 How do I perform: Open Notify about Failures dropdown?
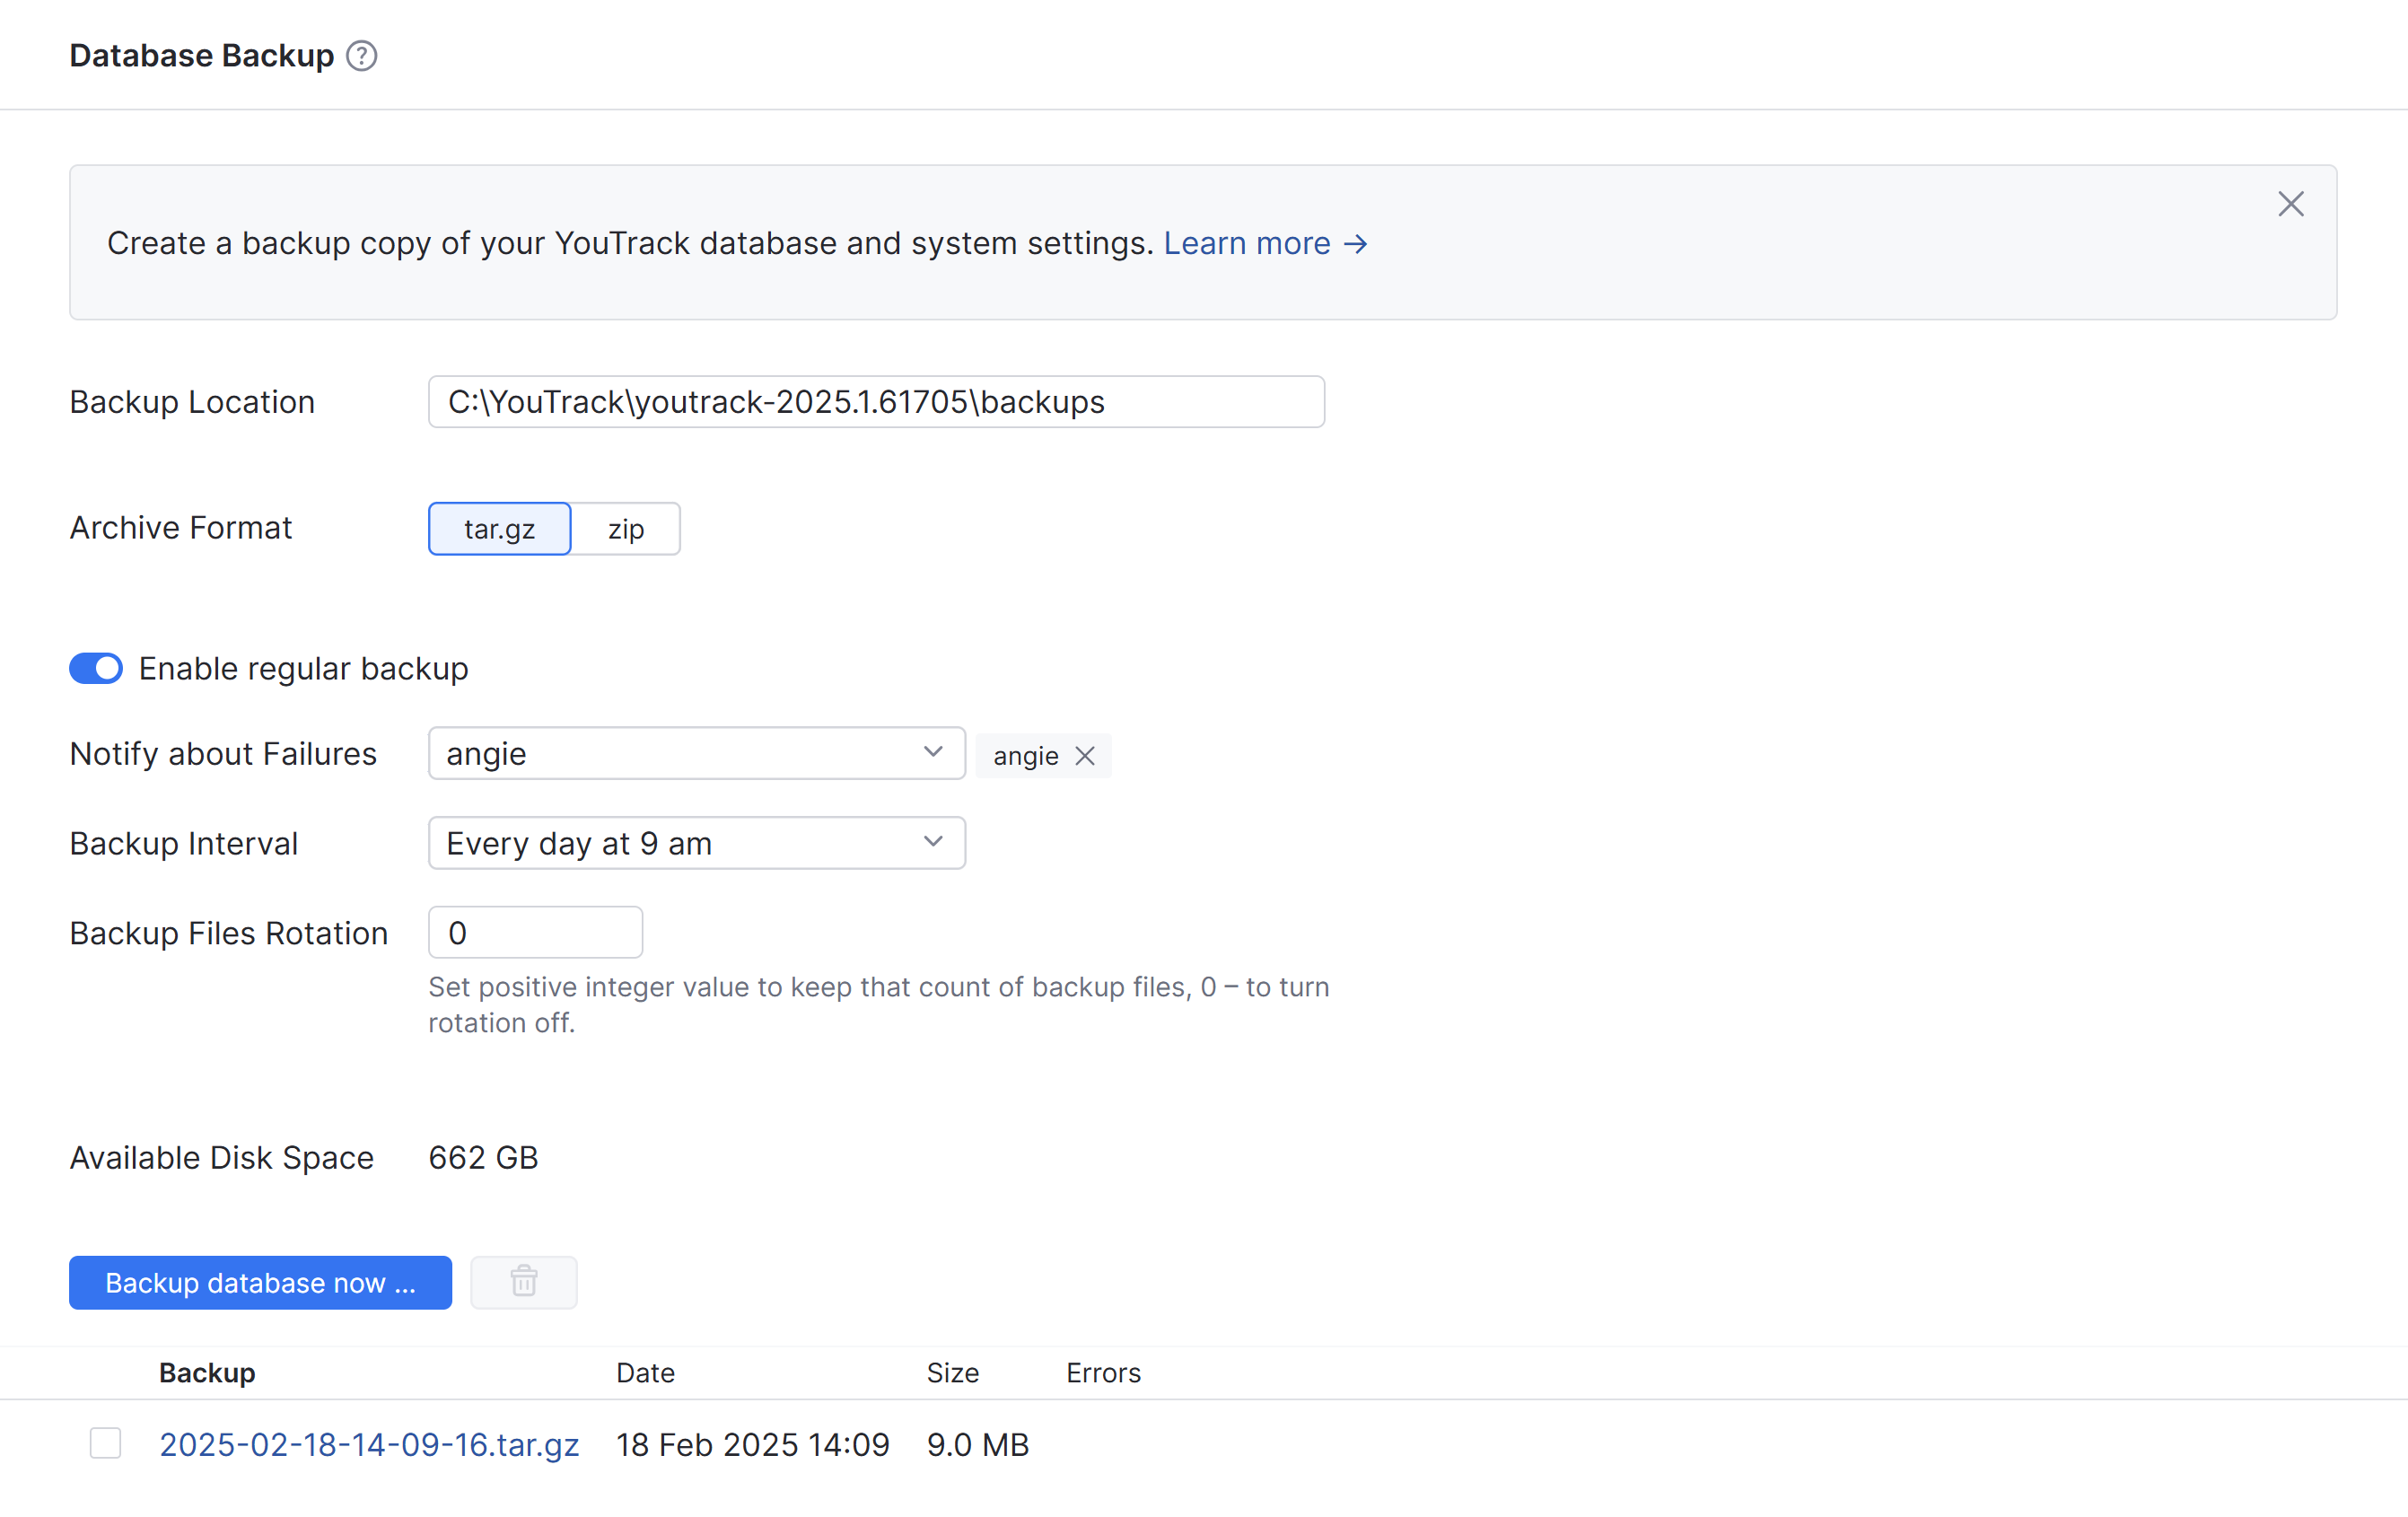[696, 753]
